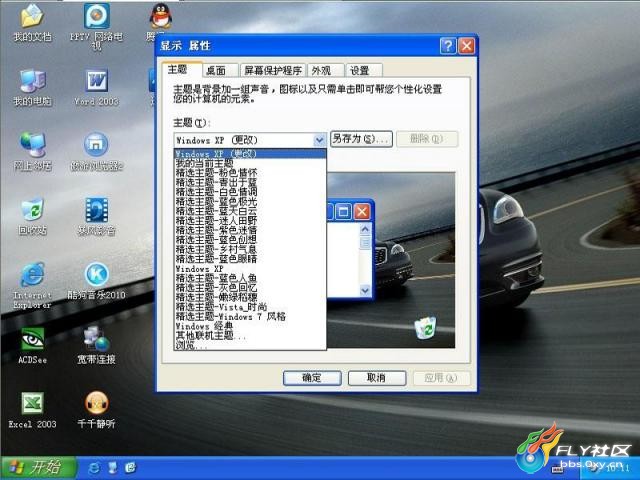This screenshot has height=480, width=640.
Task: Choose theme 精选主题-青出于蓝
Action: tap(250, 182)
